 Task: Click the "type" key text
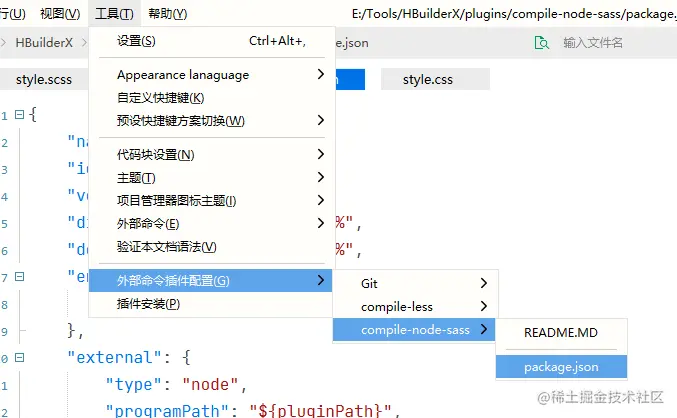(x=133, y=384)
